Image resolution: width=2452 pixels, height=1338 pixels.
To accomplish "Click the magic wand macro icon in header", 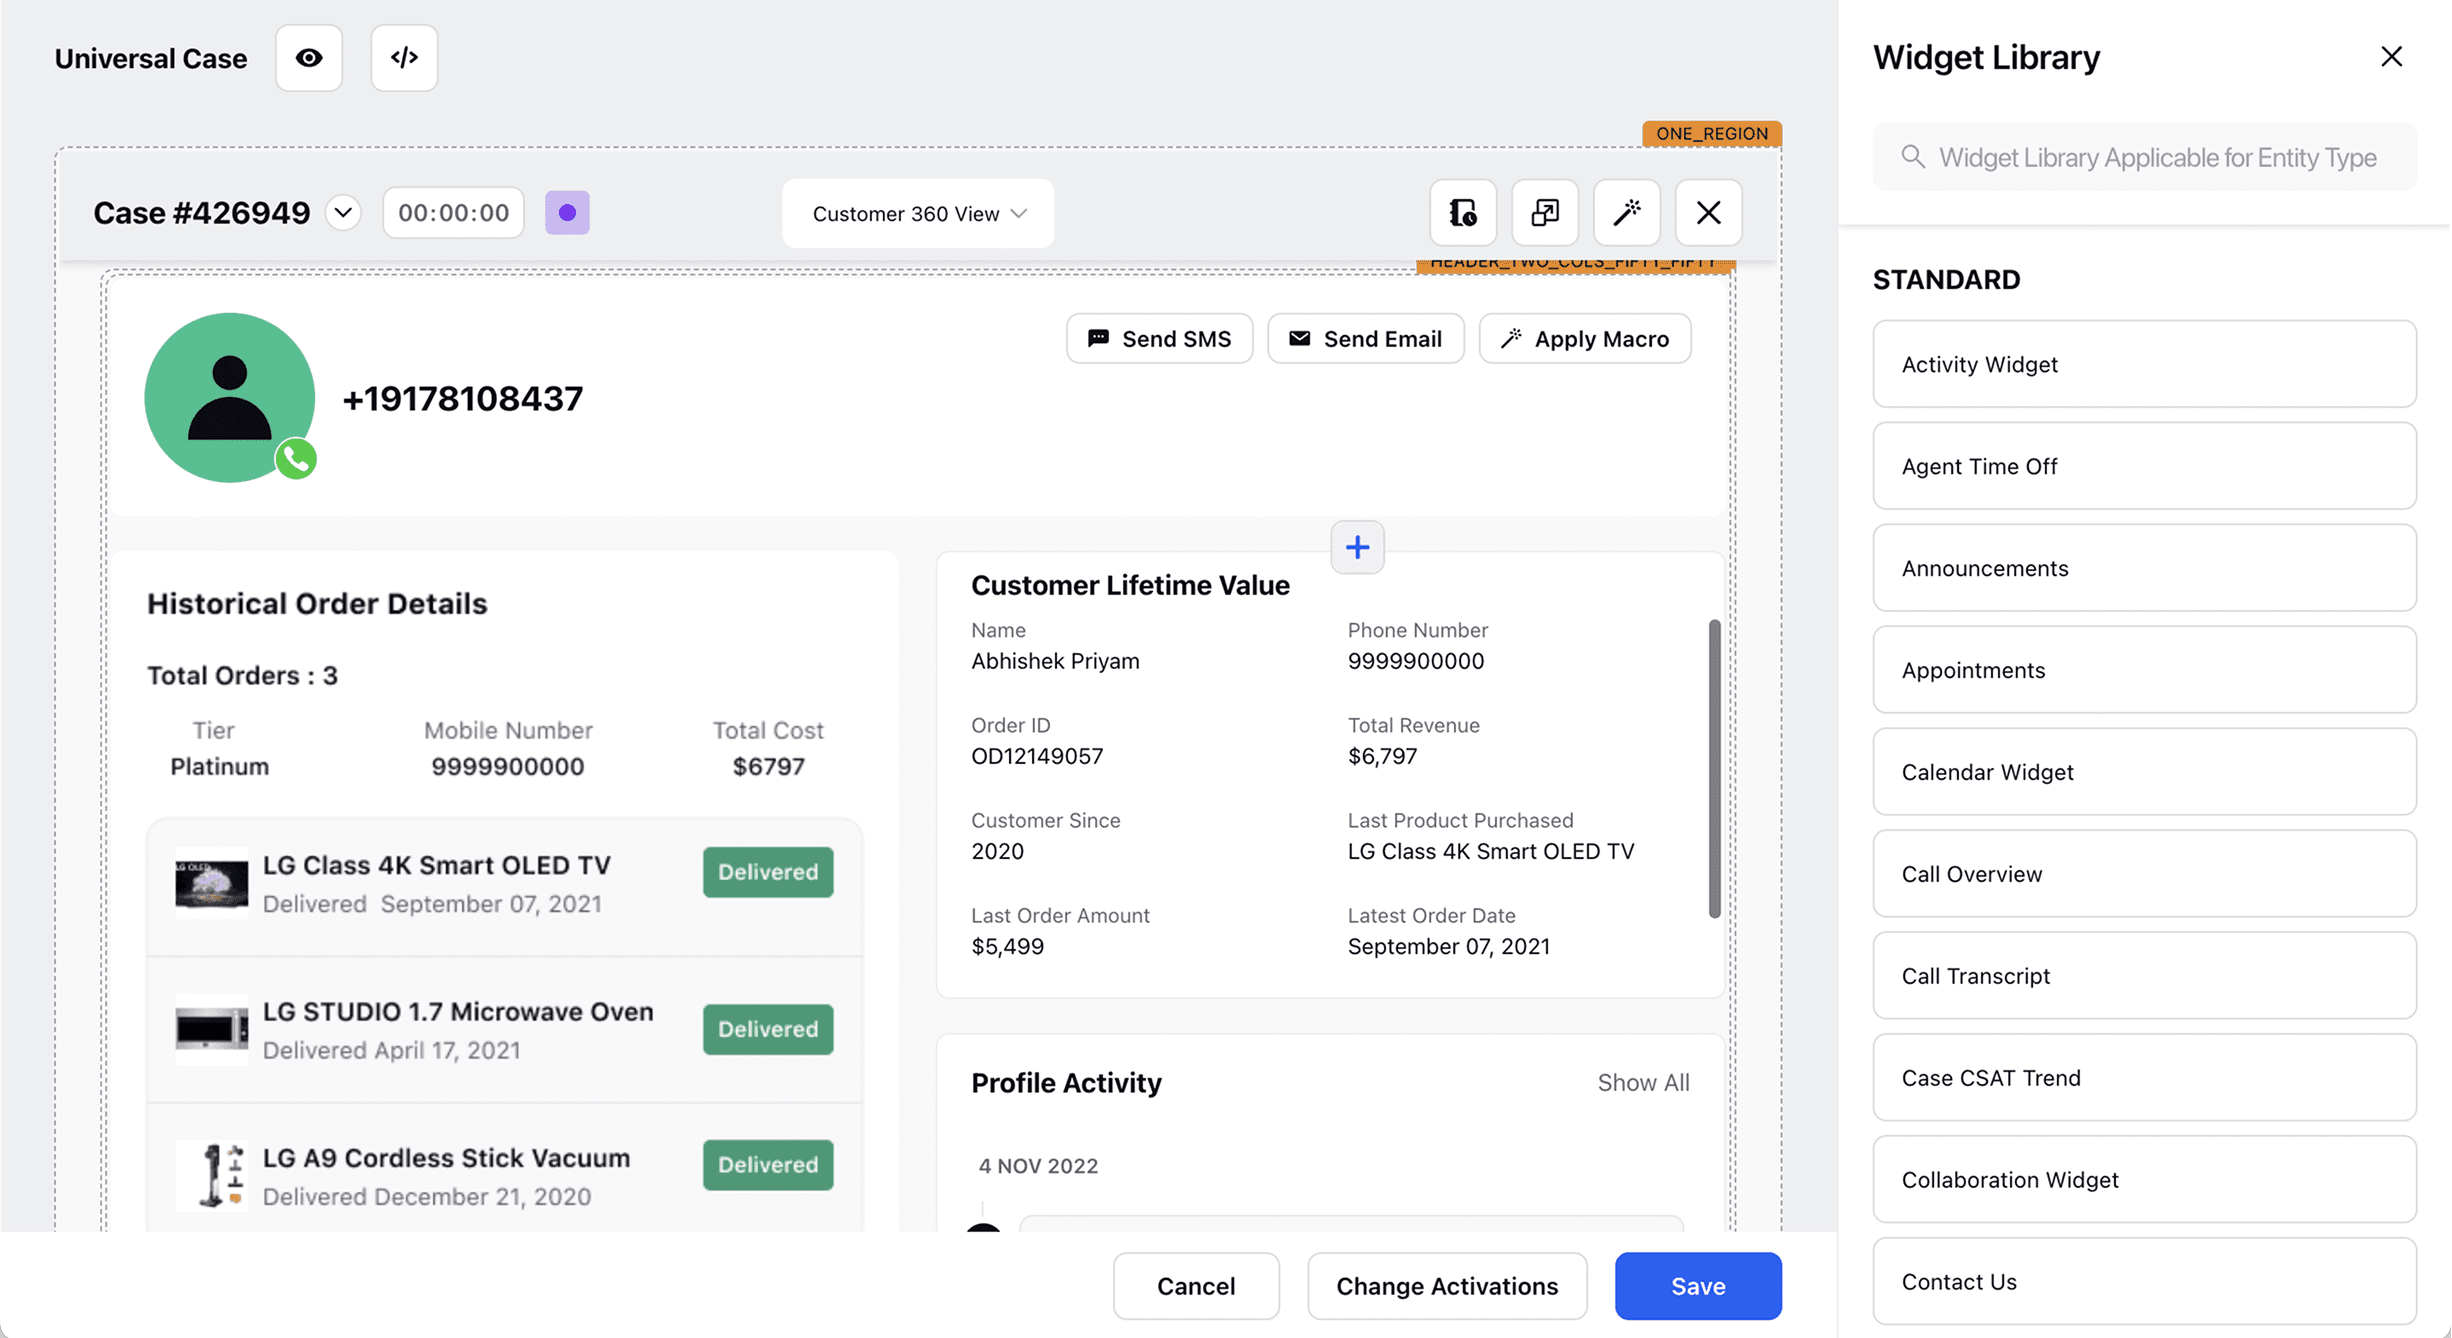I will click(1627, 213).
